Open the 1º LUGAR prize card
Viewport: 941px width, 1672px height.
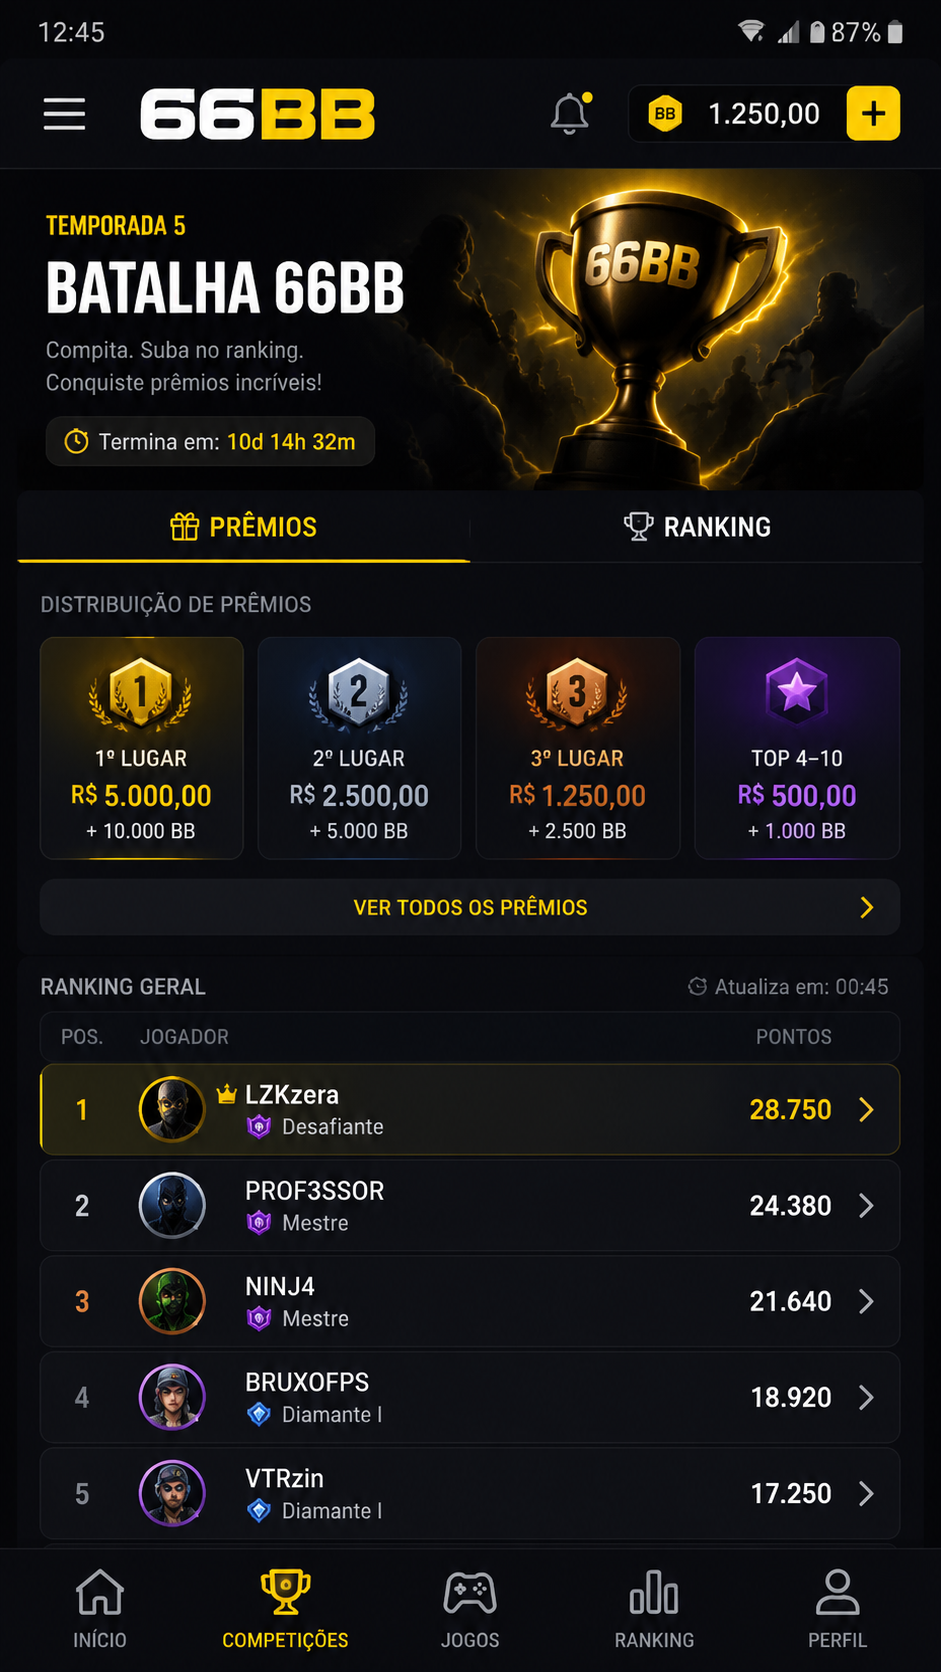pos(142,748)
